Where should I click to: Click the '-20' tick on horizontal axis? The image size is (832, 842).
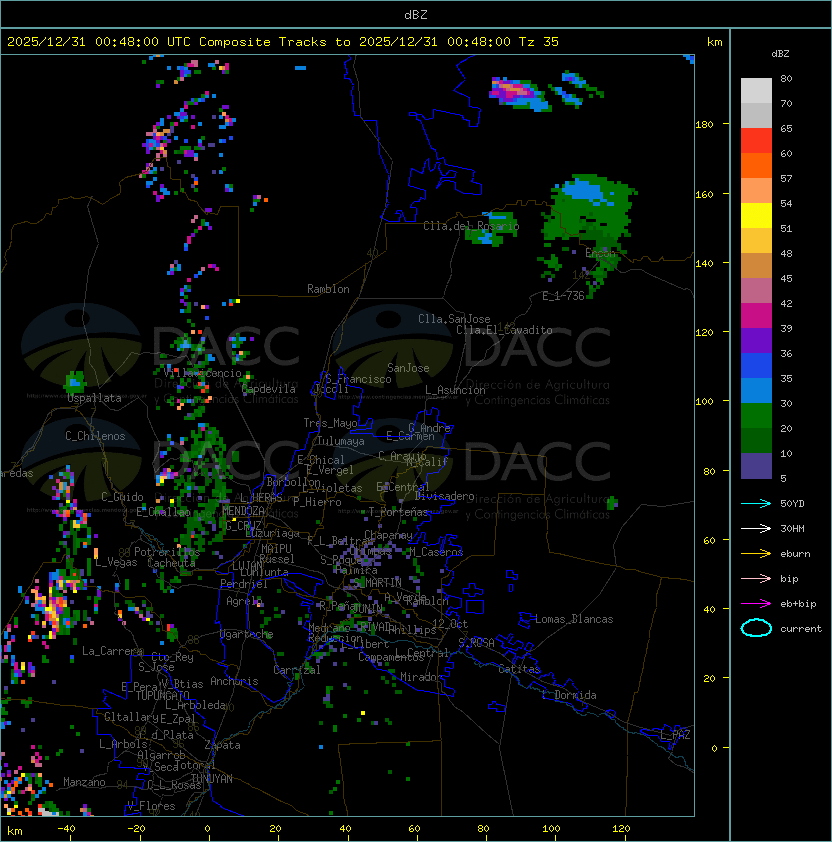coord(136,829)
